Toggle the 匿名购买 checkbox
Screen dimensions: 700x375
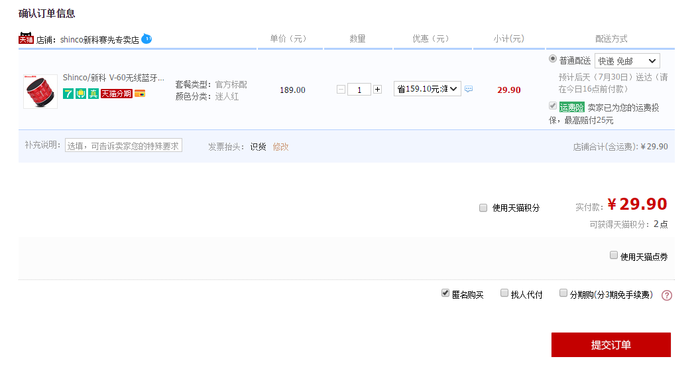445,293
